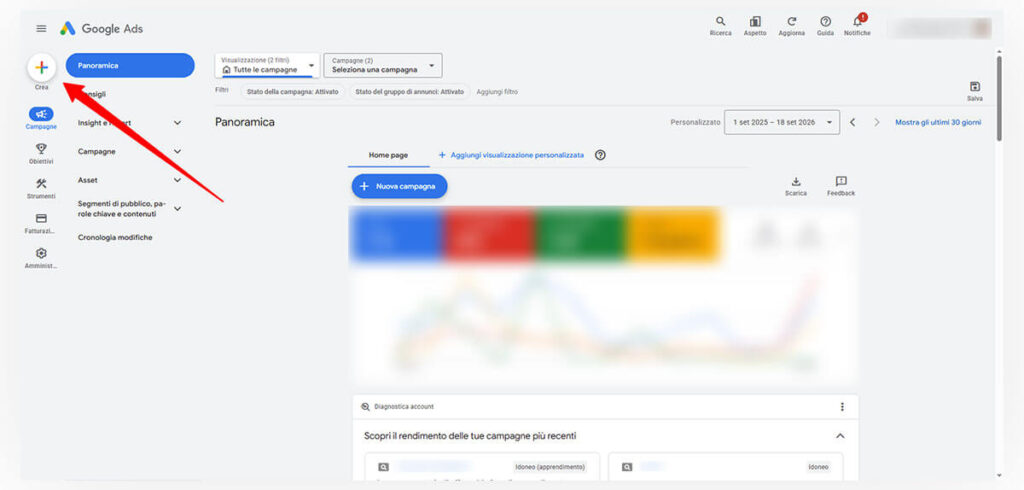
Task: Select the green metric card
Action: [x=581, y=235]
